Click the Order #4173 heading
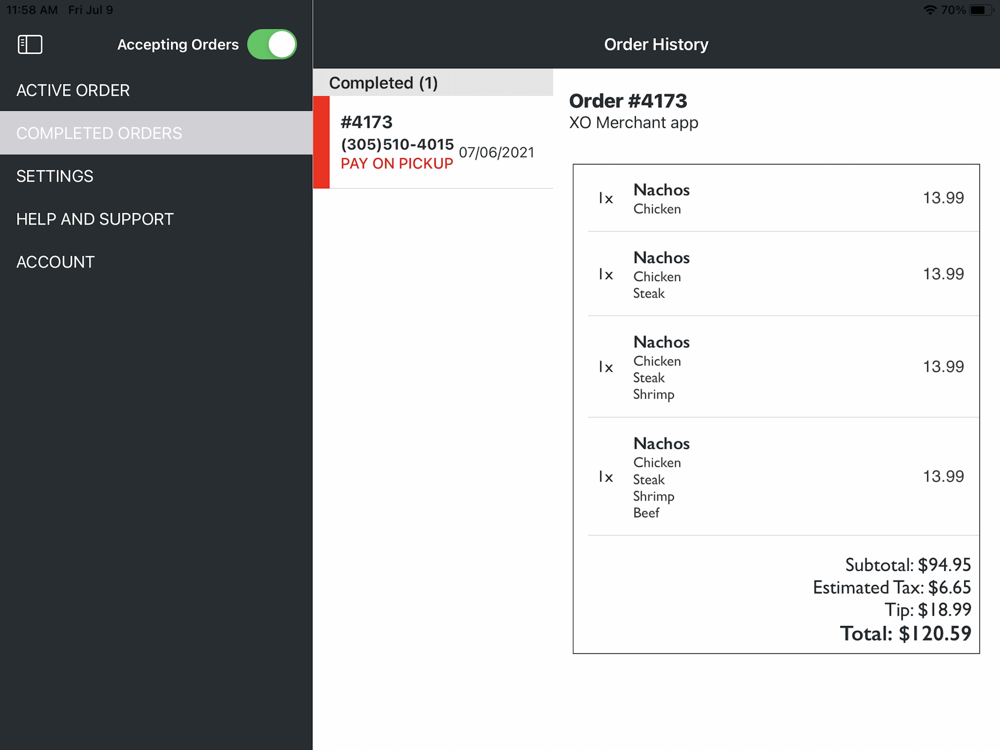Viewport: 1000px width, 750px height. tap(628, 101)
